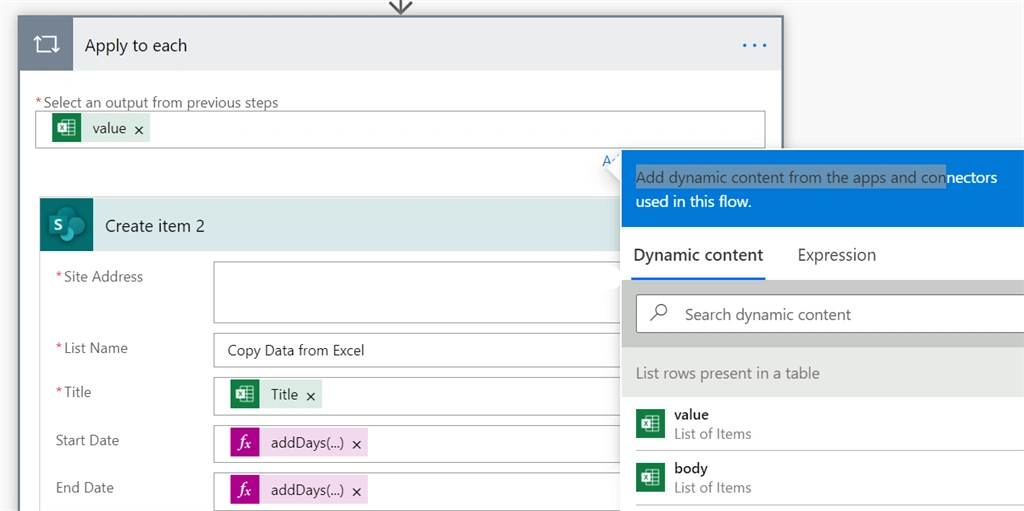
Task: Remove addDays expression from Start Date
Action: 357,444
